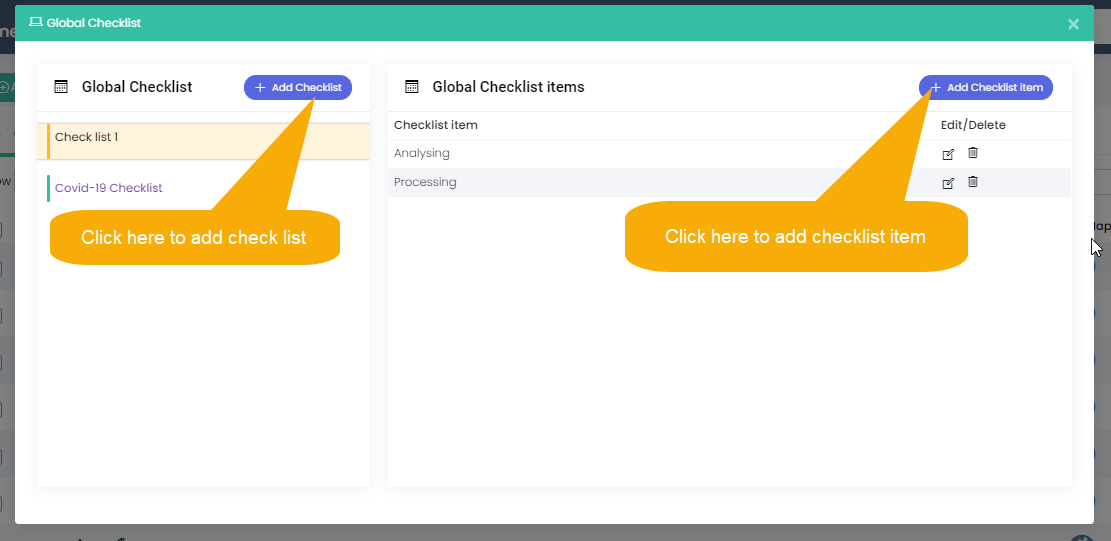This screenshot has width=1111, height=541.
Task: Close the Global Checklist dialog
Action: coord(1073,24)
